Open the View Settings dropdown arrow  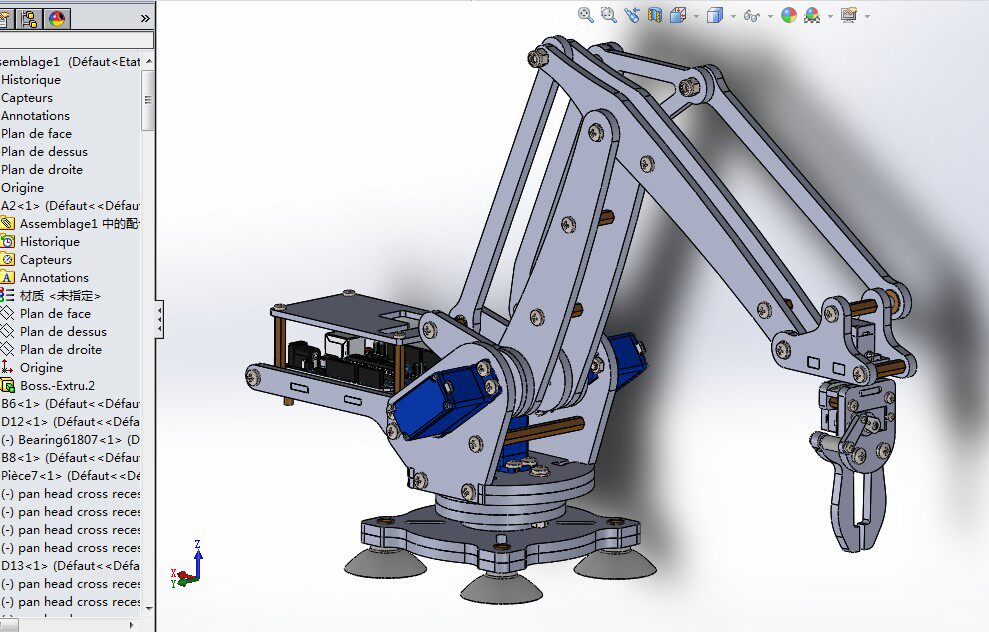pyautogui.click(x=867, y=16)
